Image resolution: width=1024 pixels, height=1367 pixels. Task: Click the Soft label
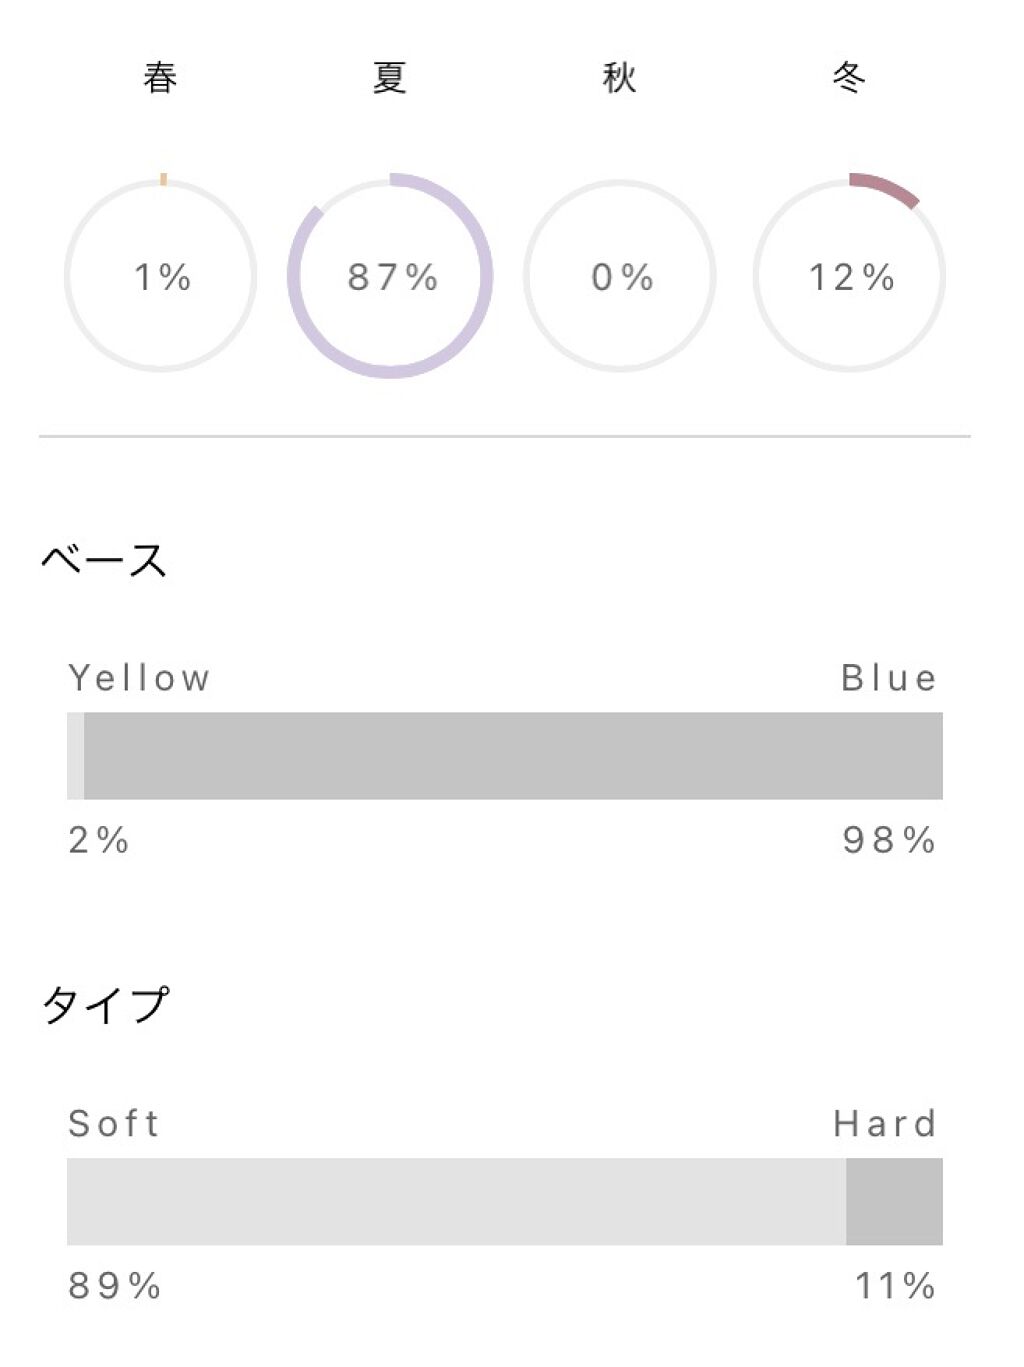pos(114,1123)
